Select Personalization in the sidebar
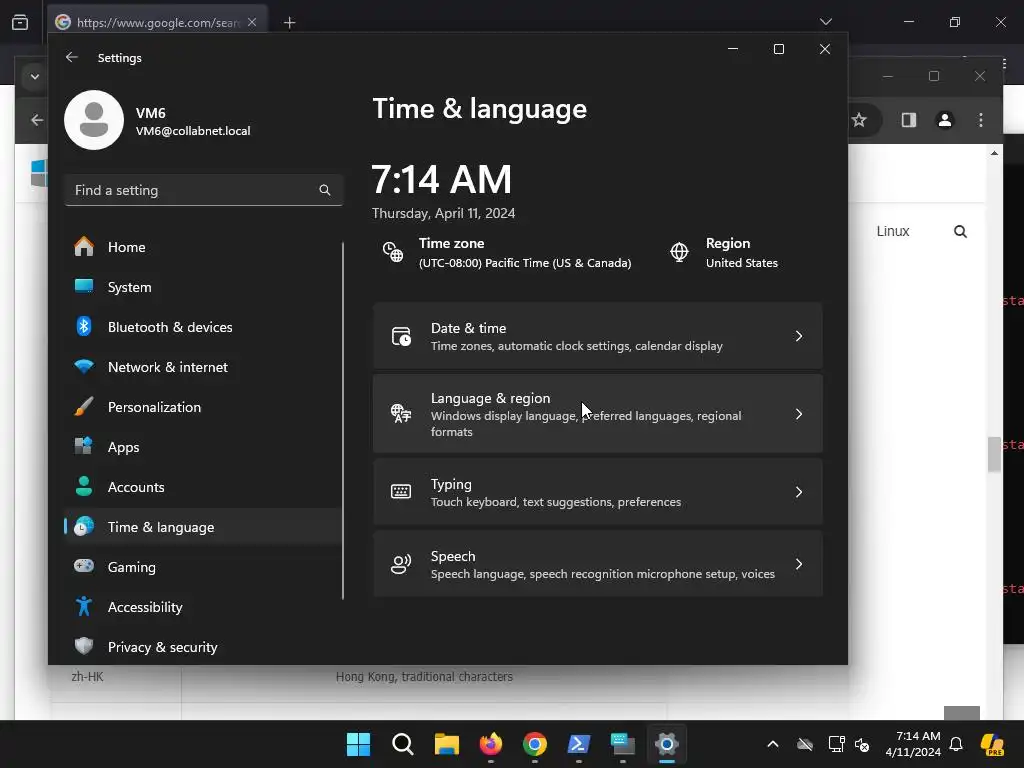1024x768 pixels. pyautogui.click(x=202, y=407)
